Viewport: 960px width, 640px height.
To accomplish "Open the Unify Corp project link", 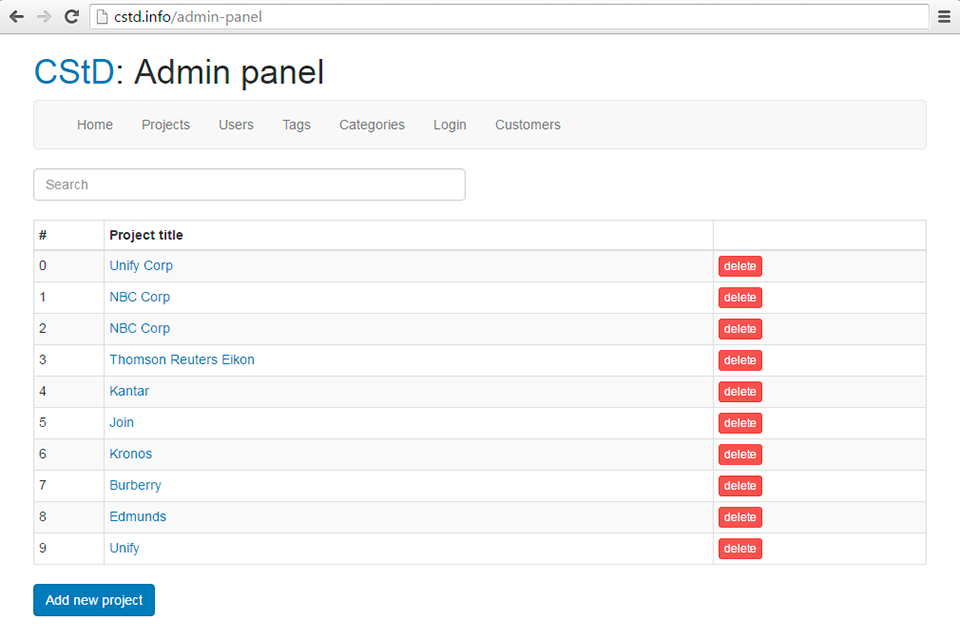I will pos(141,266).
